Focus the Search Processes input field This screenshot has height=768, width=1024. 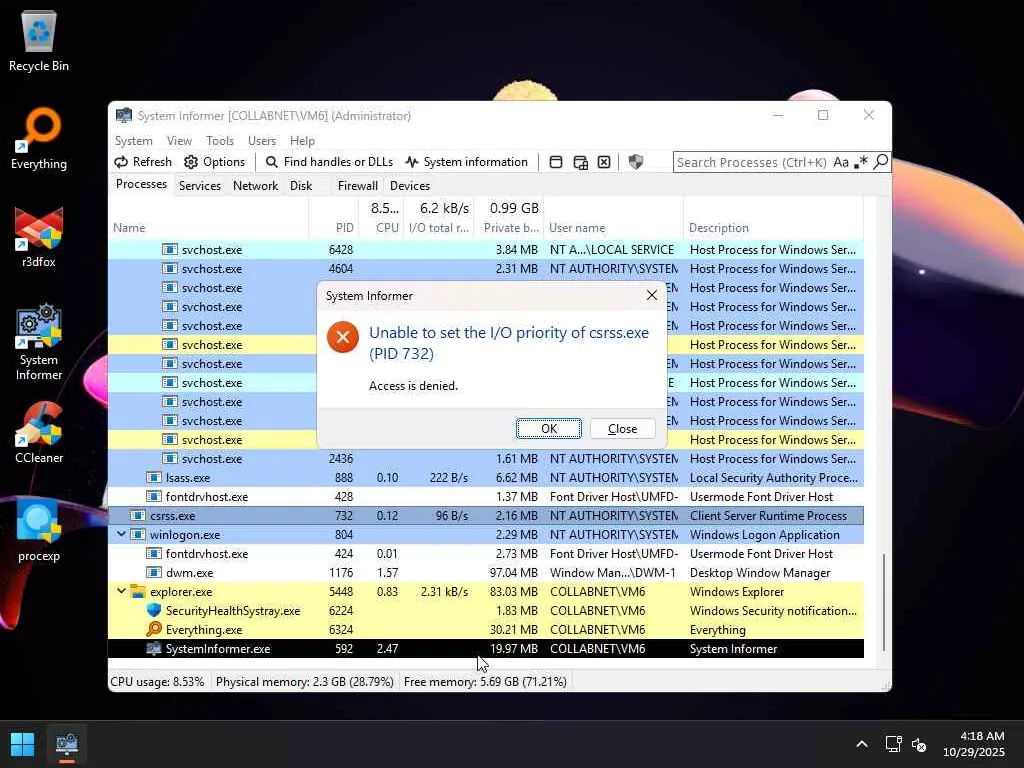(752, 162)
